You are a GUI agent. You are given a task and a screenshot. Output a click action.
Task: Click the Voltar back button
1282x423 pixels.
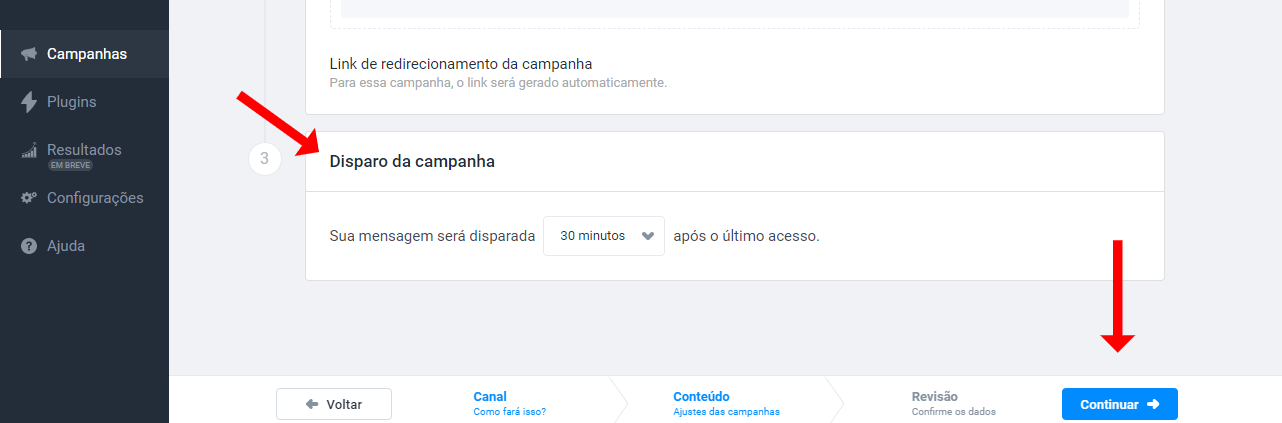click(334, 404)
